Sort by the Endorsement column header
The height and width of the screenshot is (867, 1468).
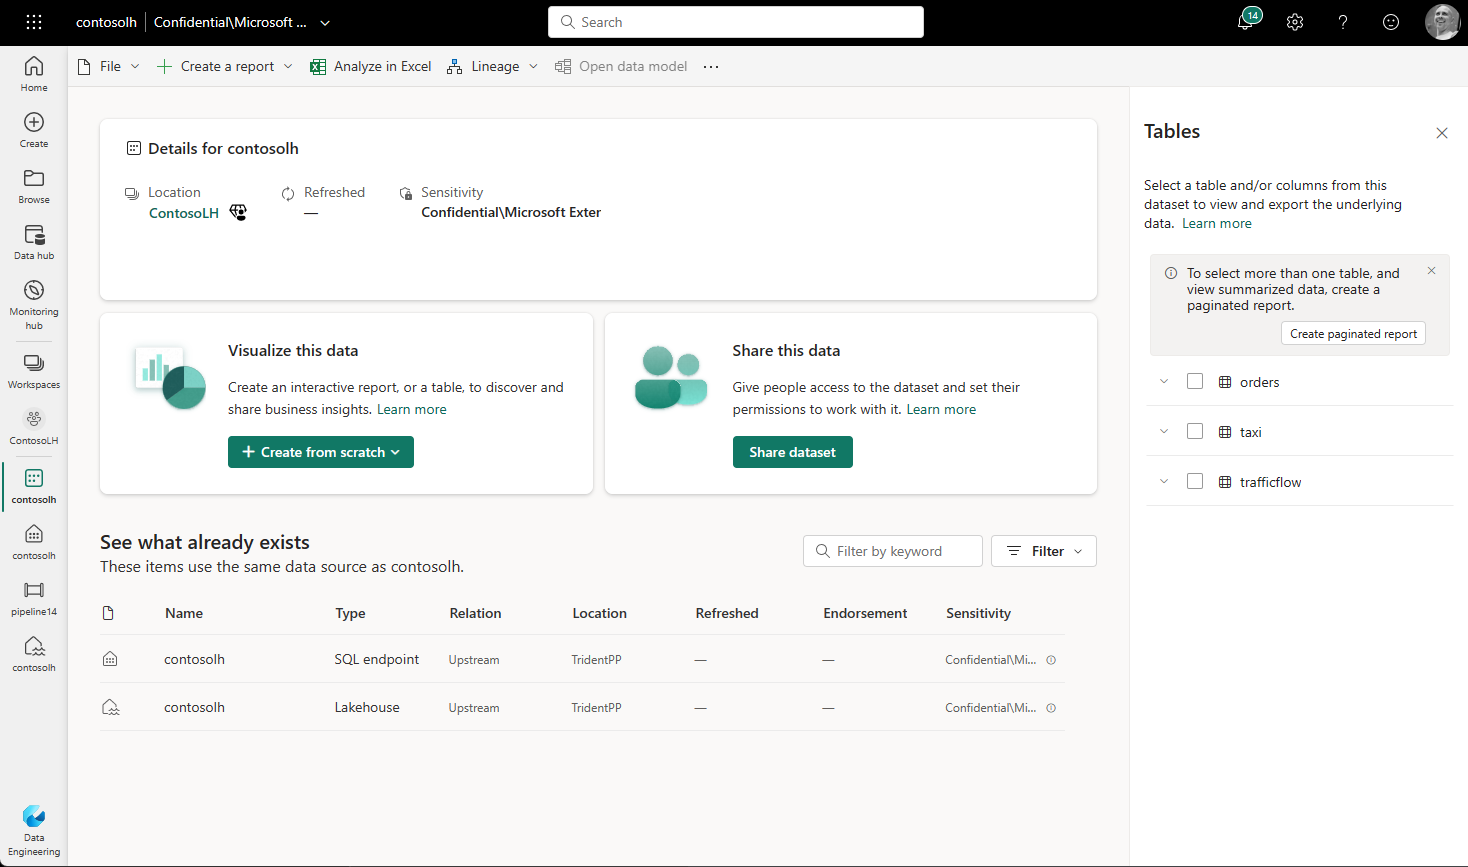pyautogui.click(x=865, y=613)
